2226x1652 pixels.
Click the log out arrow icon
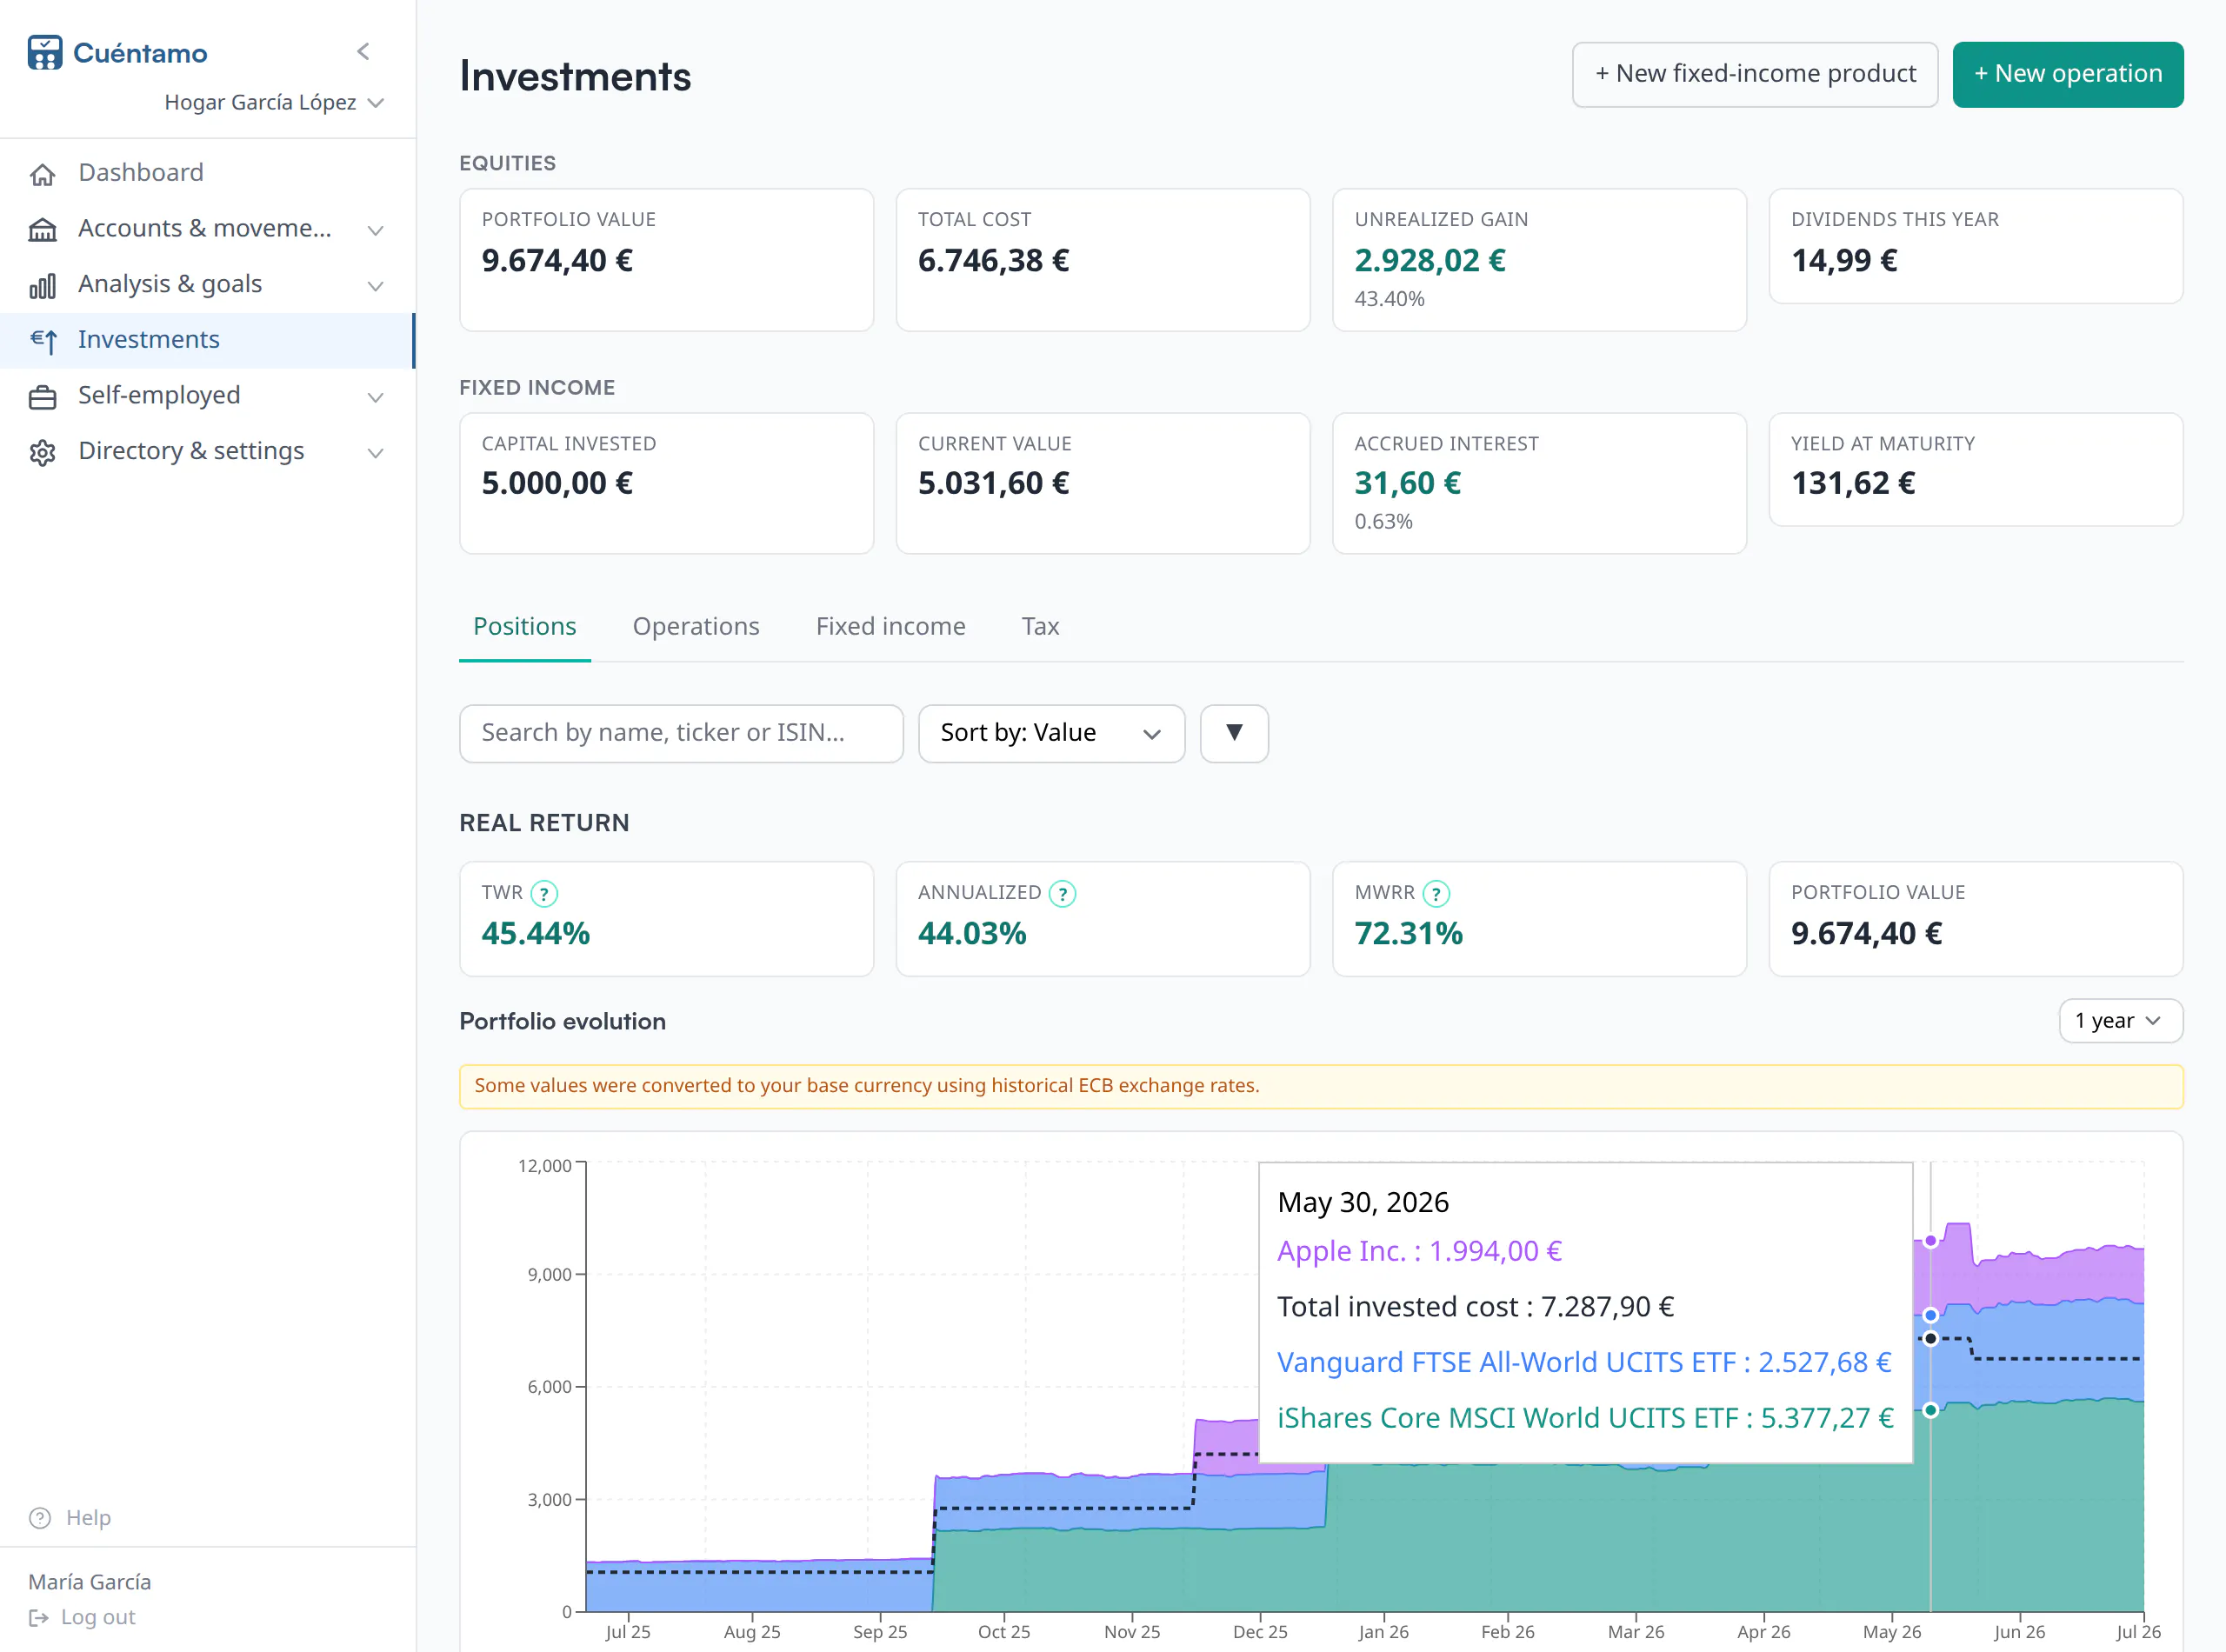[39, 1617]
